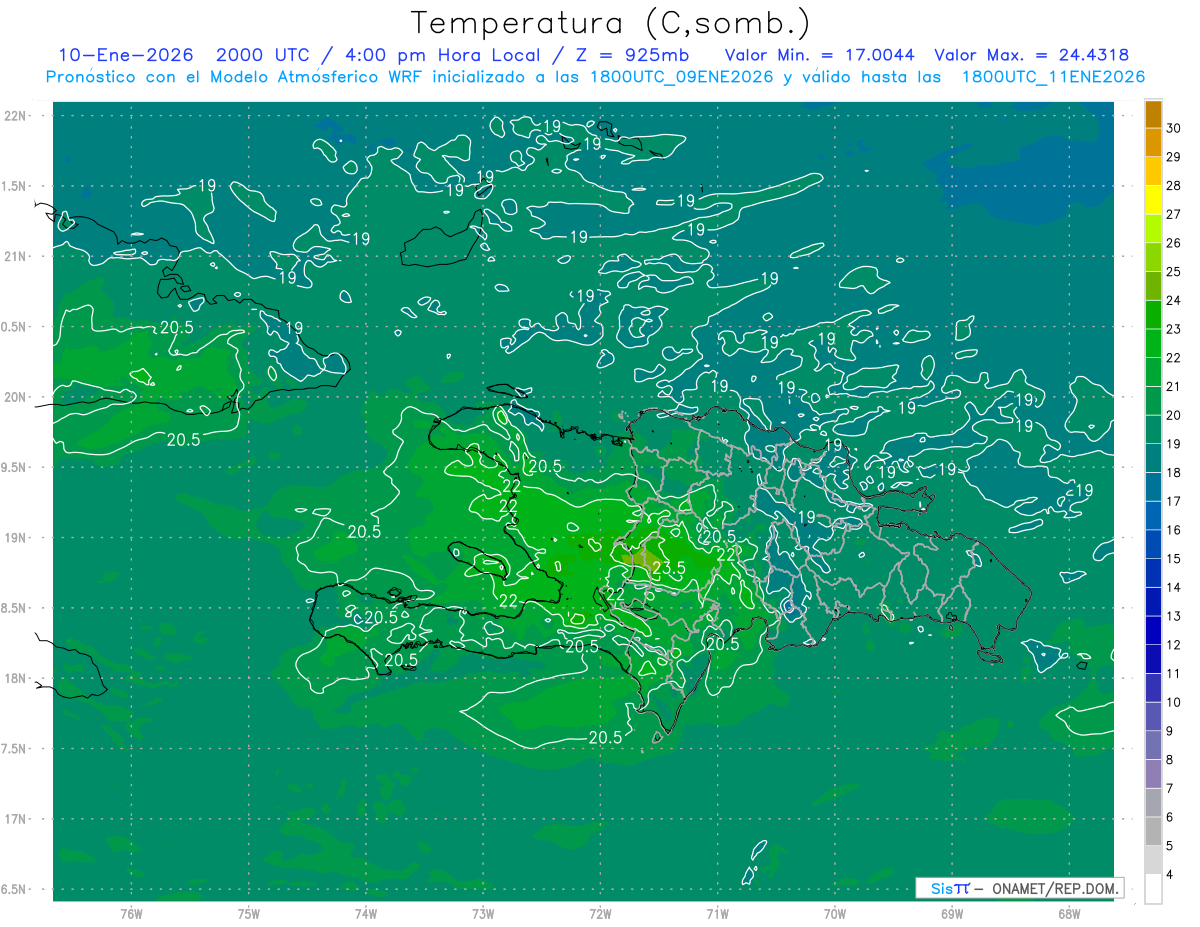Screen dimensions: 1200x927
Task: Click the '75W' longitude label
Action: 249,913
